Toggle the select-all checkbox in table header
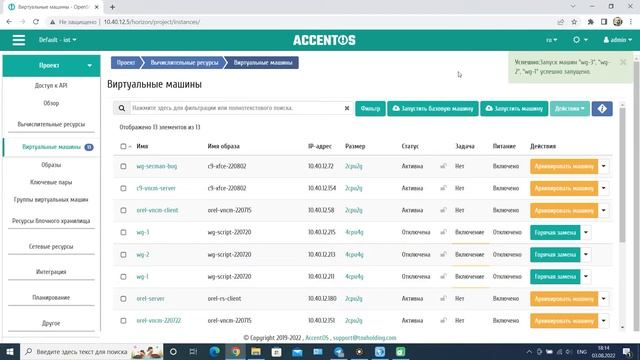Viewport: 640px width, 360px height. tap(123, 146)
